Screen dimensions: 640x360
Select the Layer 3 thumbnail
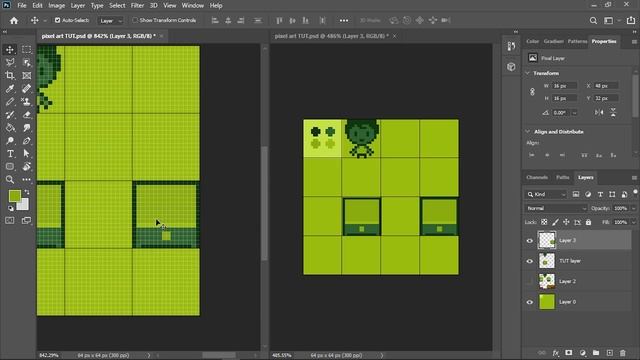(x=547, y=240)
